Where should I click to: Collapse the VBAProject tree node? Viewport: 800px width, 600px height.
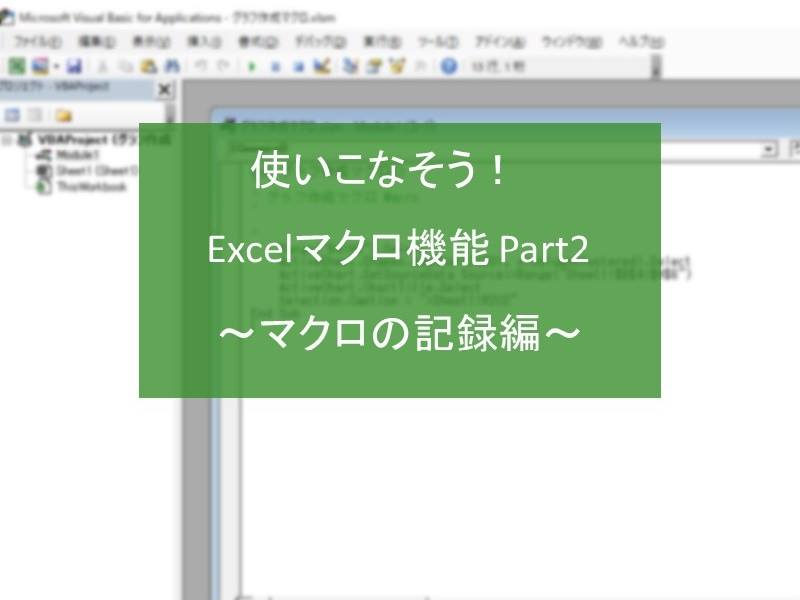(x=8, y=140)
